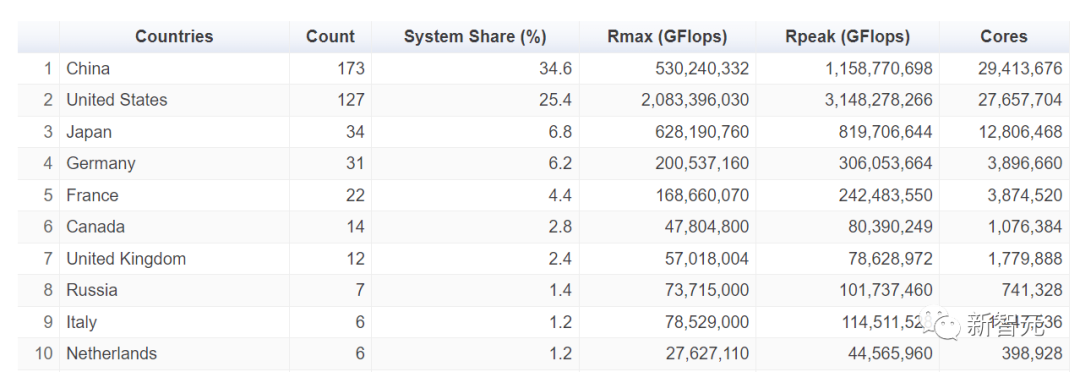1080x372 pixels.
Task: Sort by the Countries column header
Action: point(174,37)
